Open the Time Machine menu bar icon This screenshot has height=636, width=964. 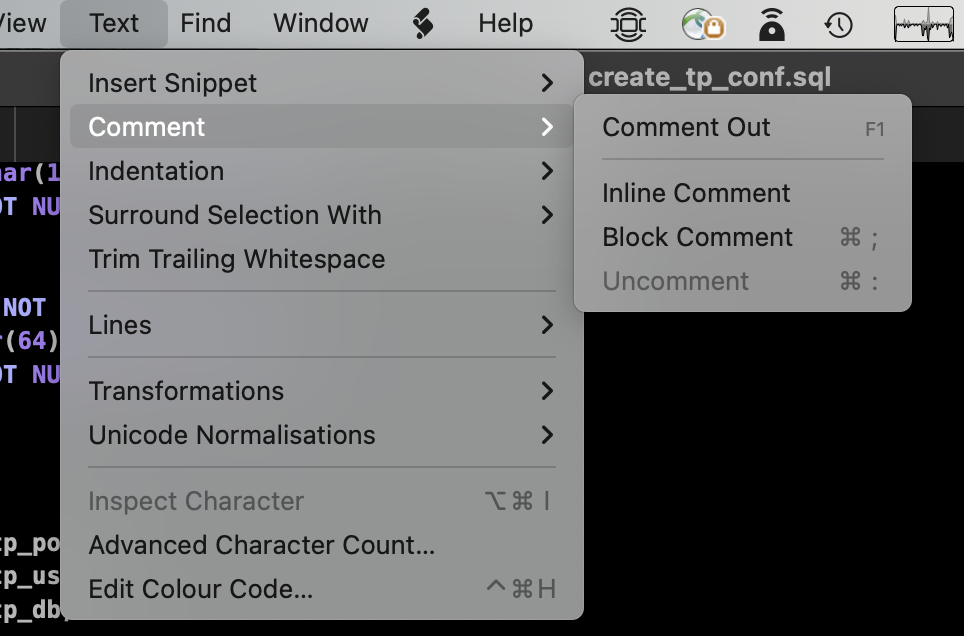click(838, 24)
